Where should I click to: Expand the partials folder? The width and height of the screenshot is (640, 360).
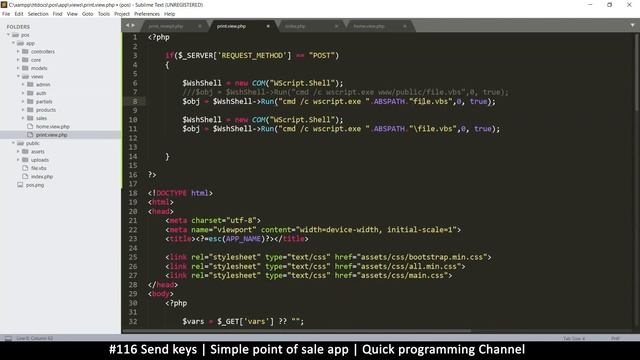coord(23,101)
